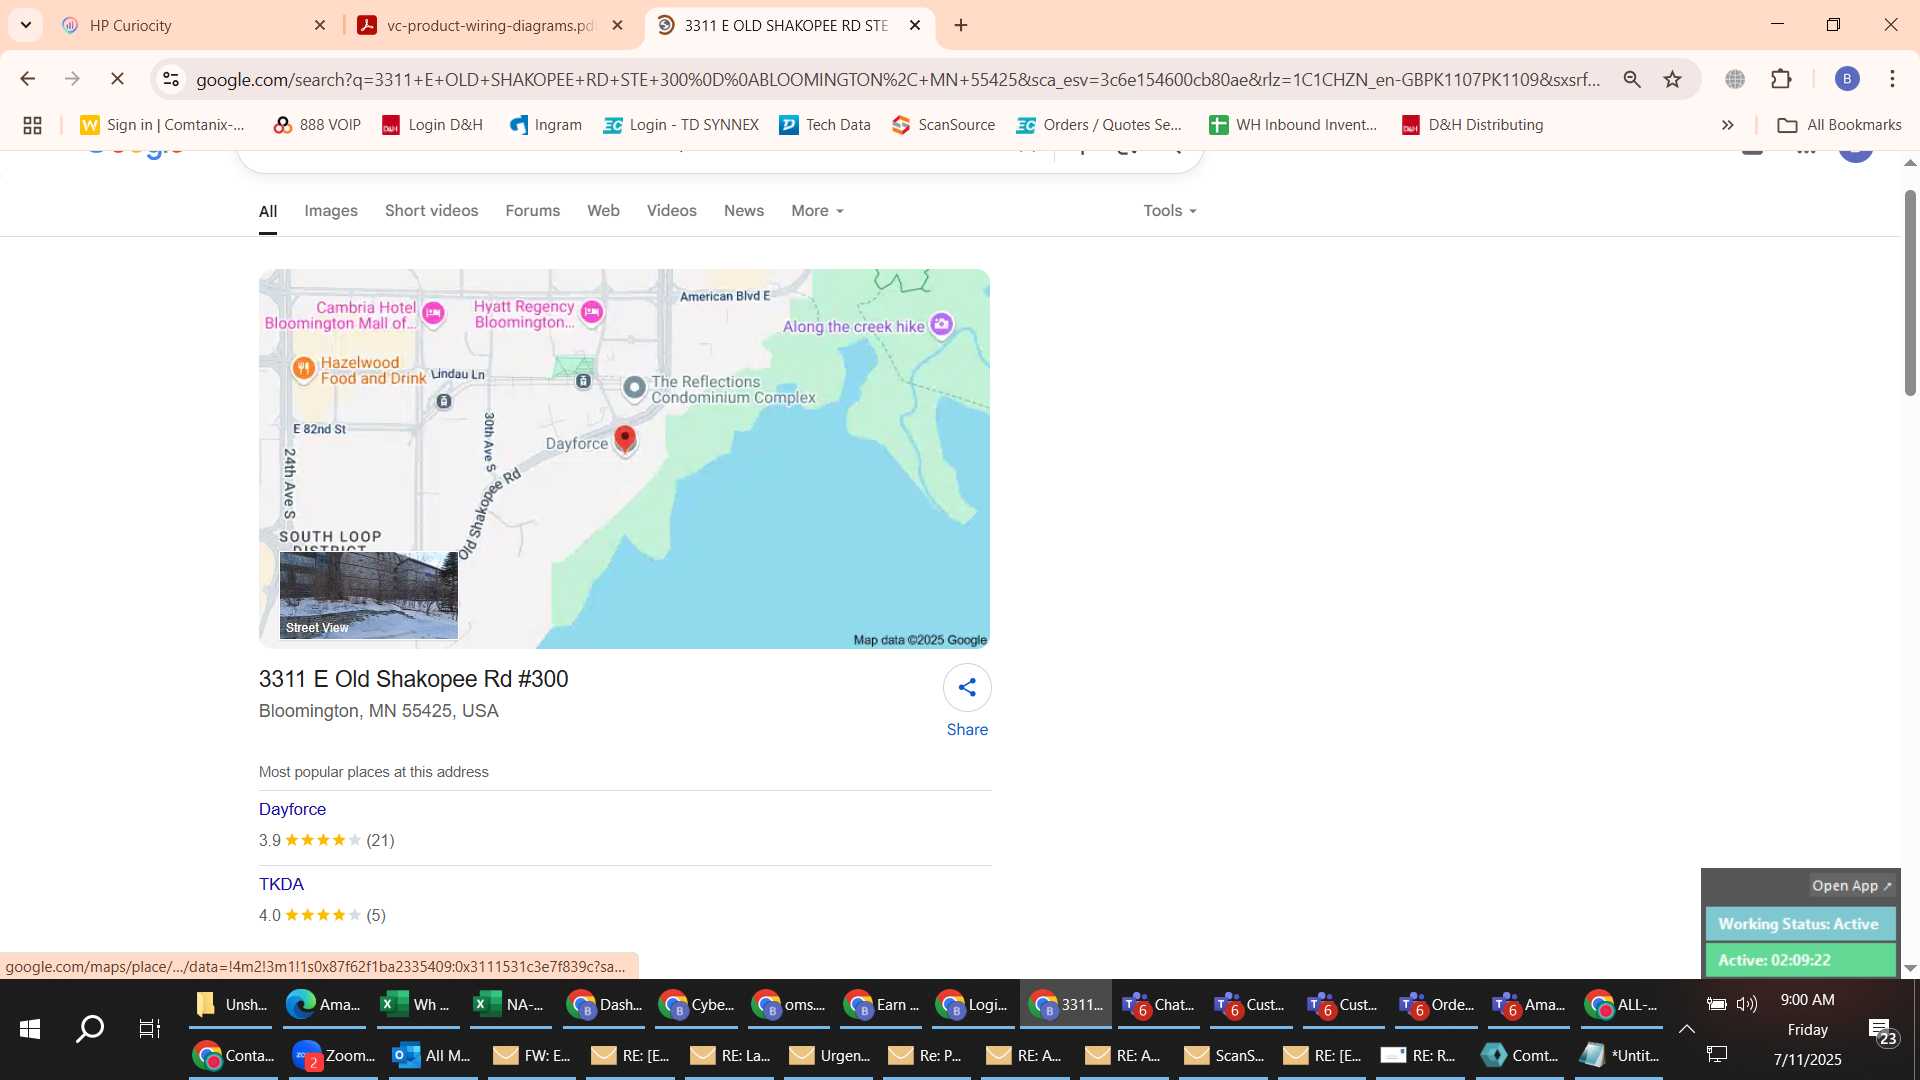Open WH Inbound Inventory bookmark

(1293, 125)
